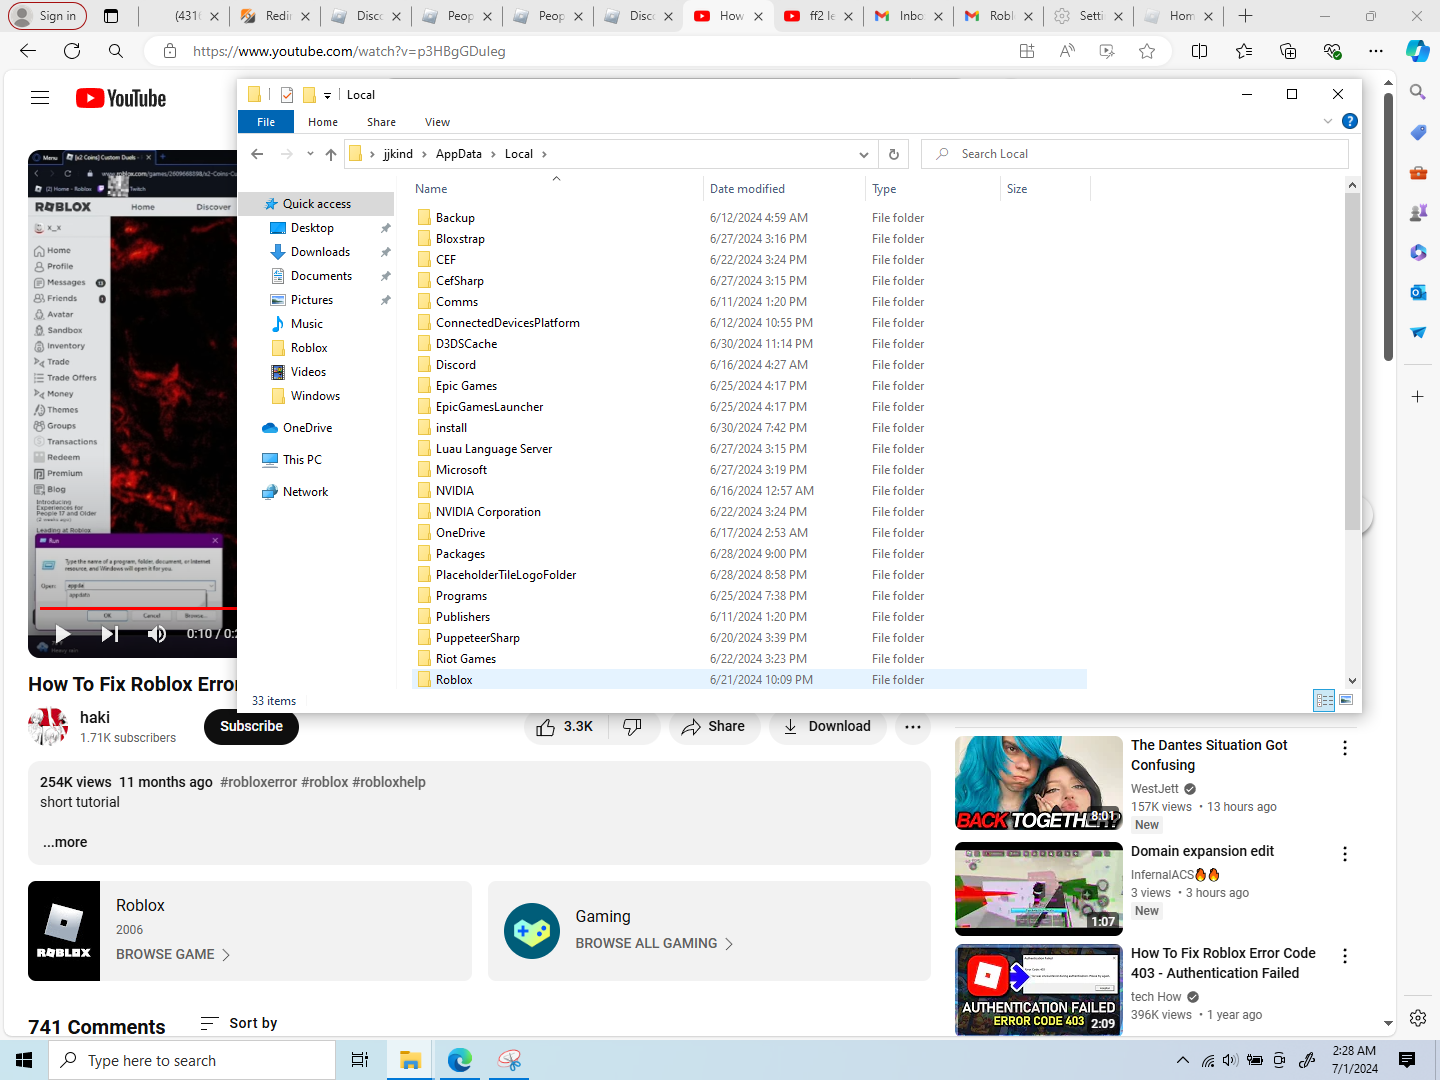Image resolution: width=1440 pixels, height=1080 pixels.
Task: Open options for Dantes Situation video
Action: [x=1345, y=748]
